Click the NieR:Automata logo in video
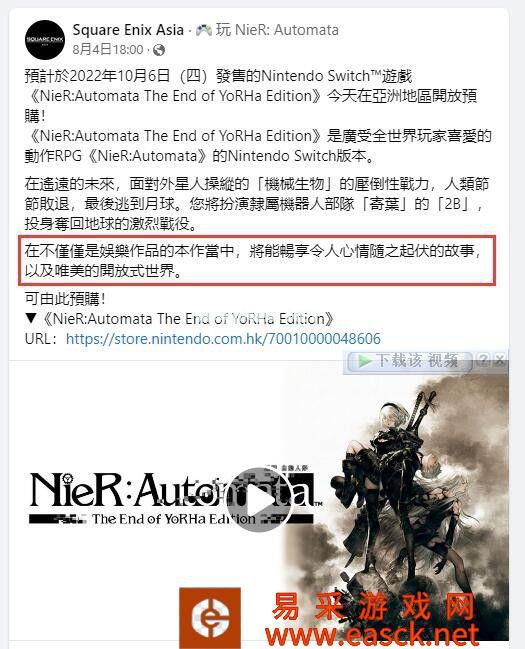This screenshot has width=525, height=649. click(x=176, y=490)
